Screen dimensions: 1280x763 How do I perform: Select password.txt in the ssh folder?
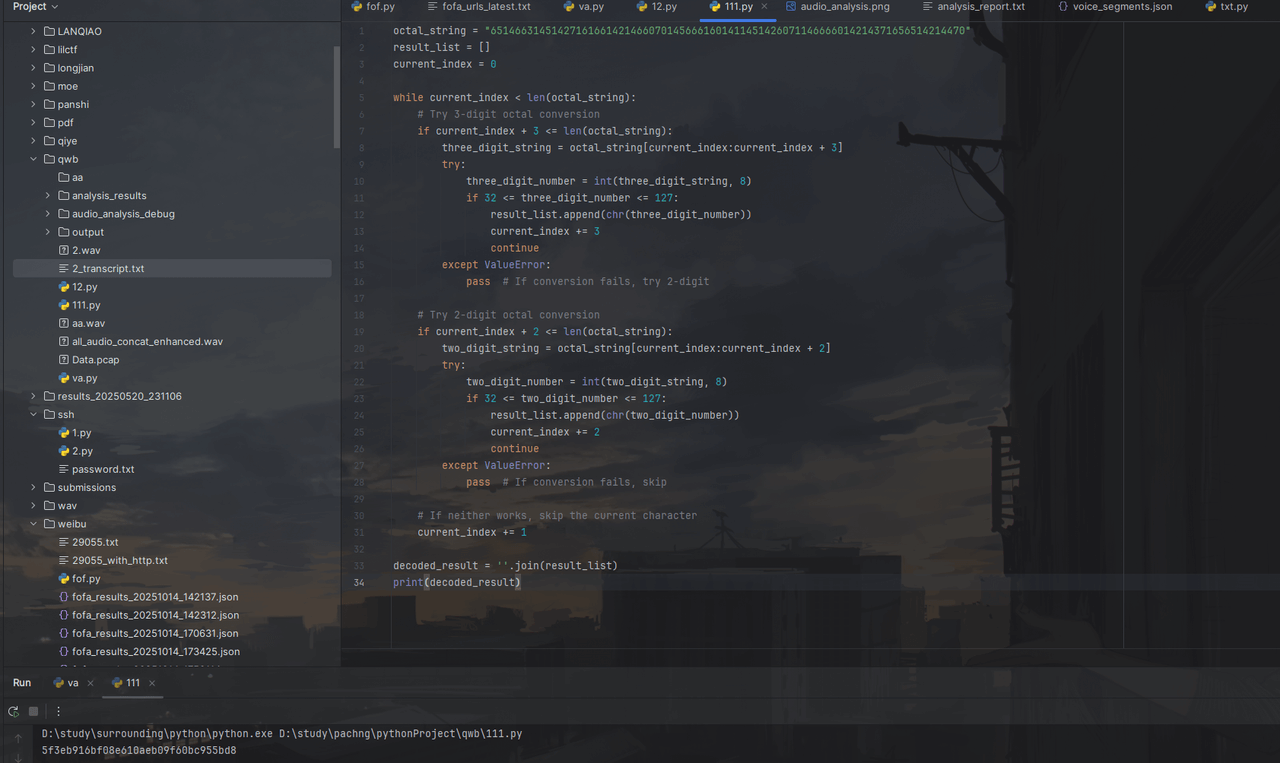102,469
